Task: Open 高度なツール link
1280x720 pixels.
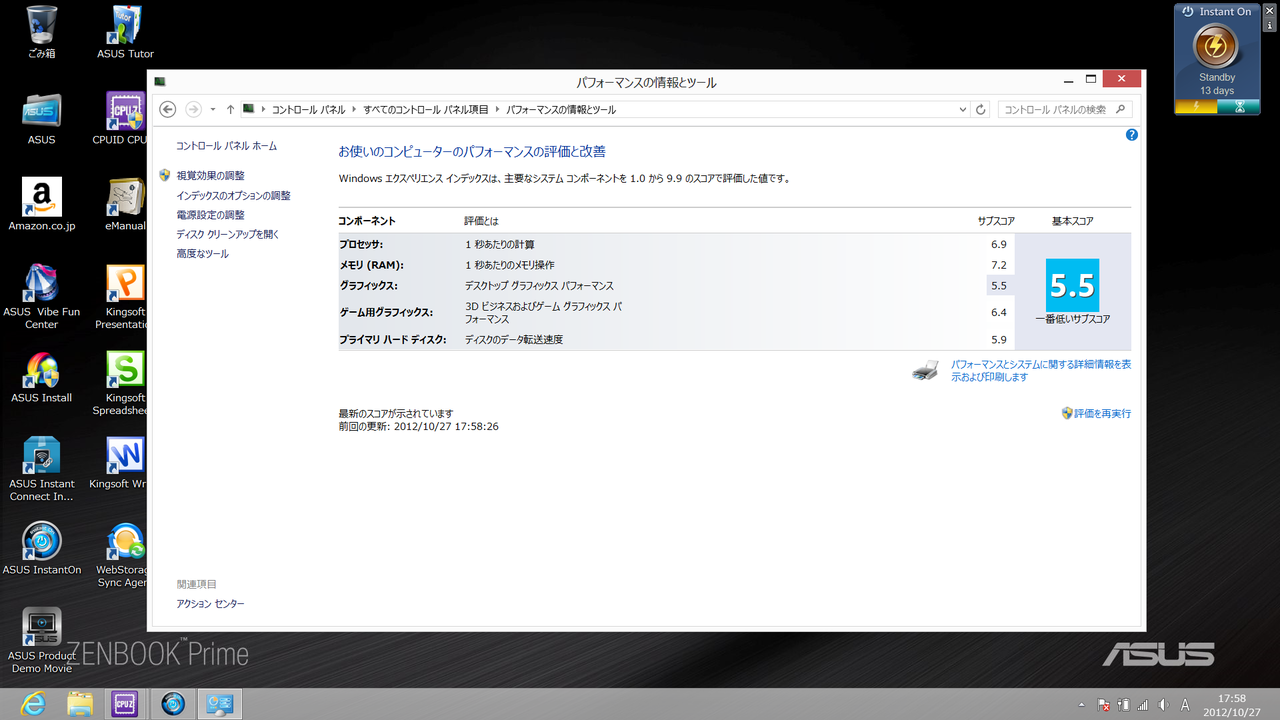Action: (202, 254)
